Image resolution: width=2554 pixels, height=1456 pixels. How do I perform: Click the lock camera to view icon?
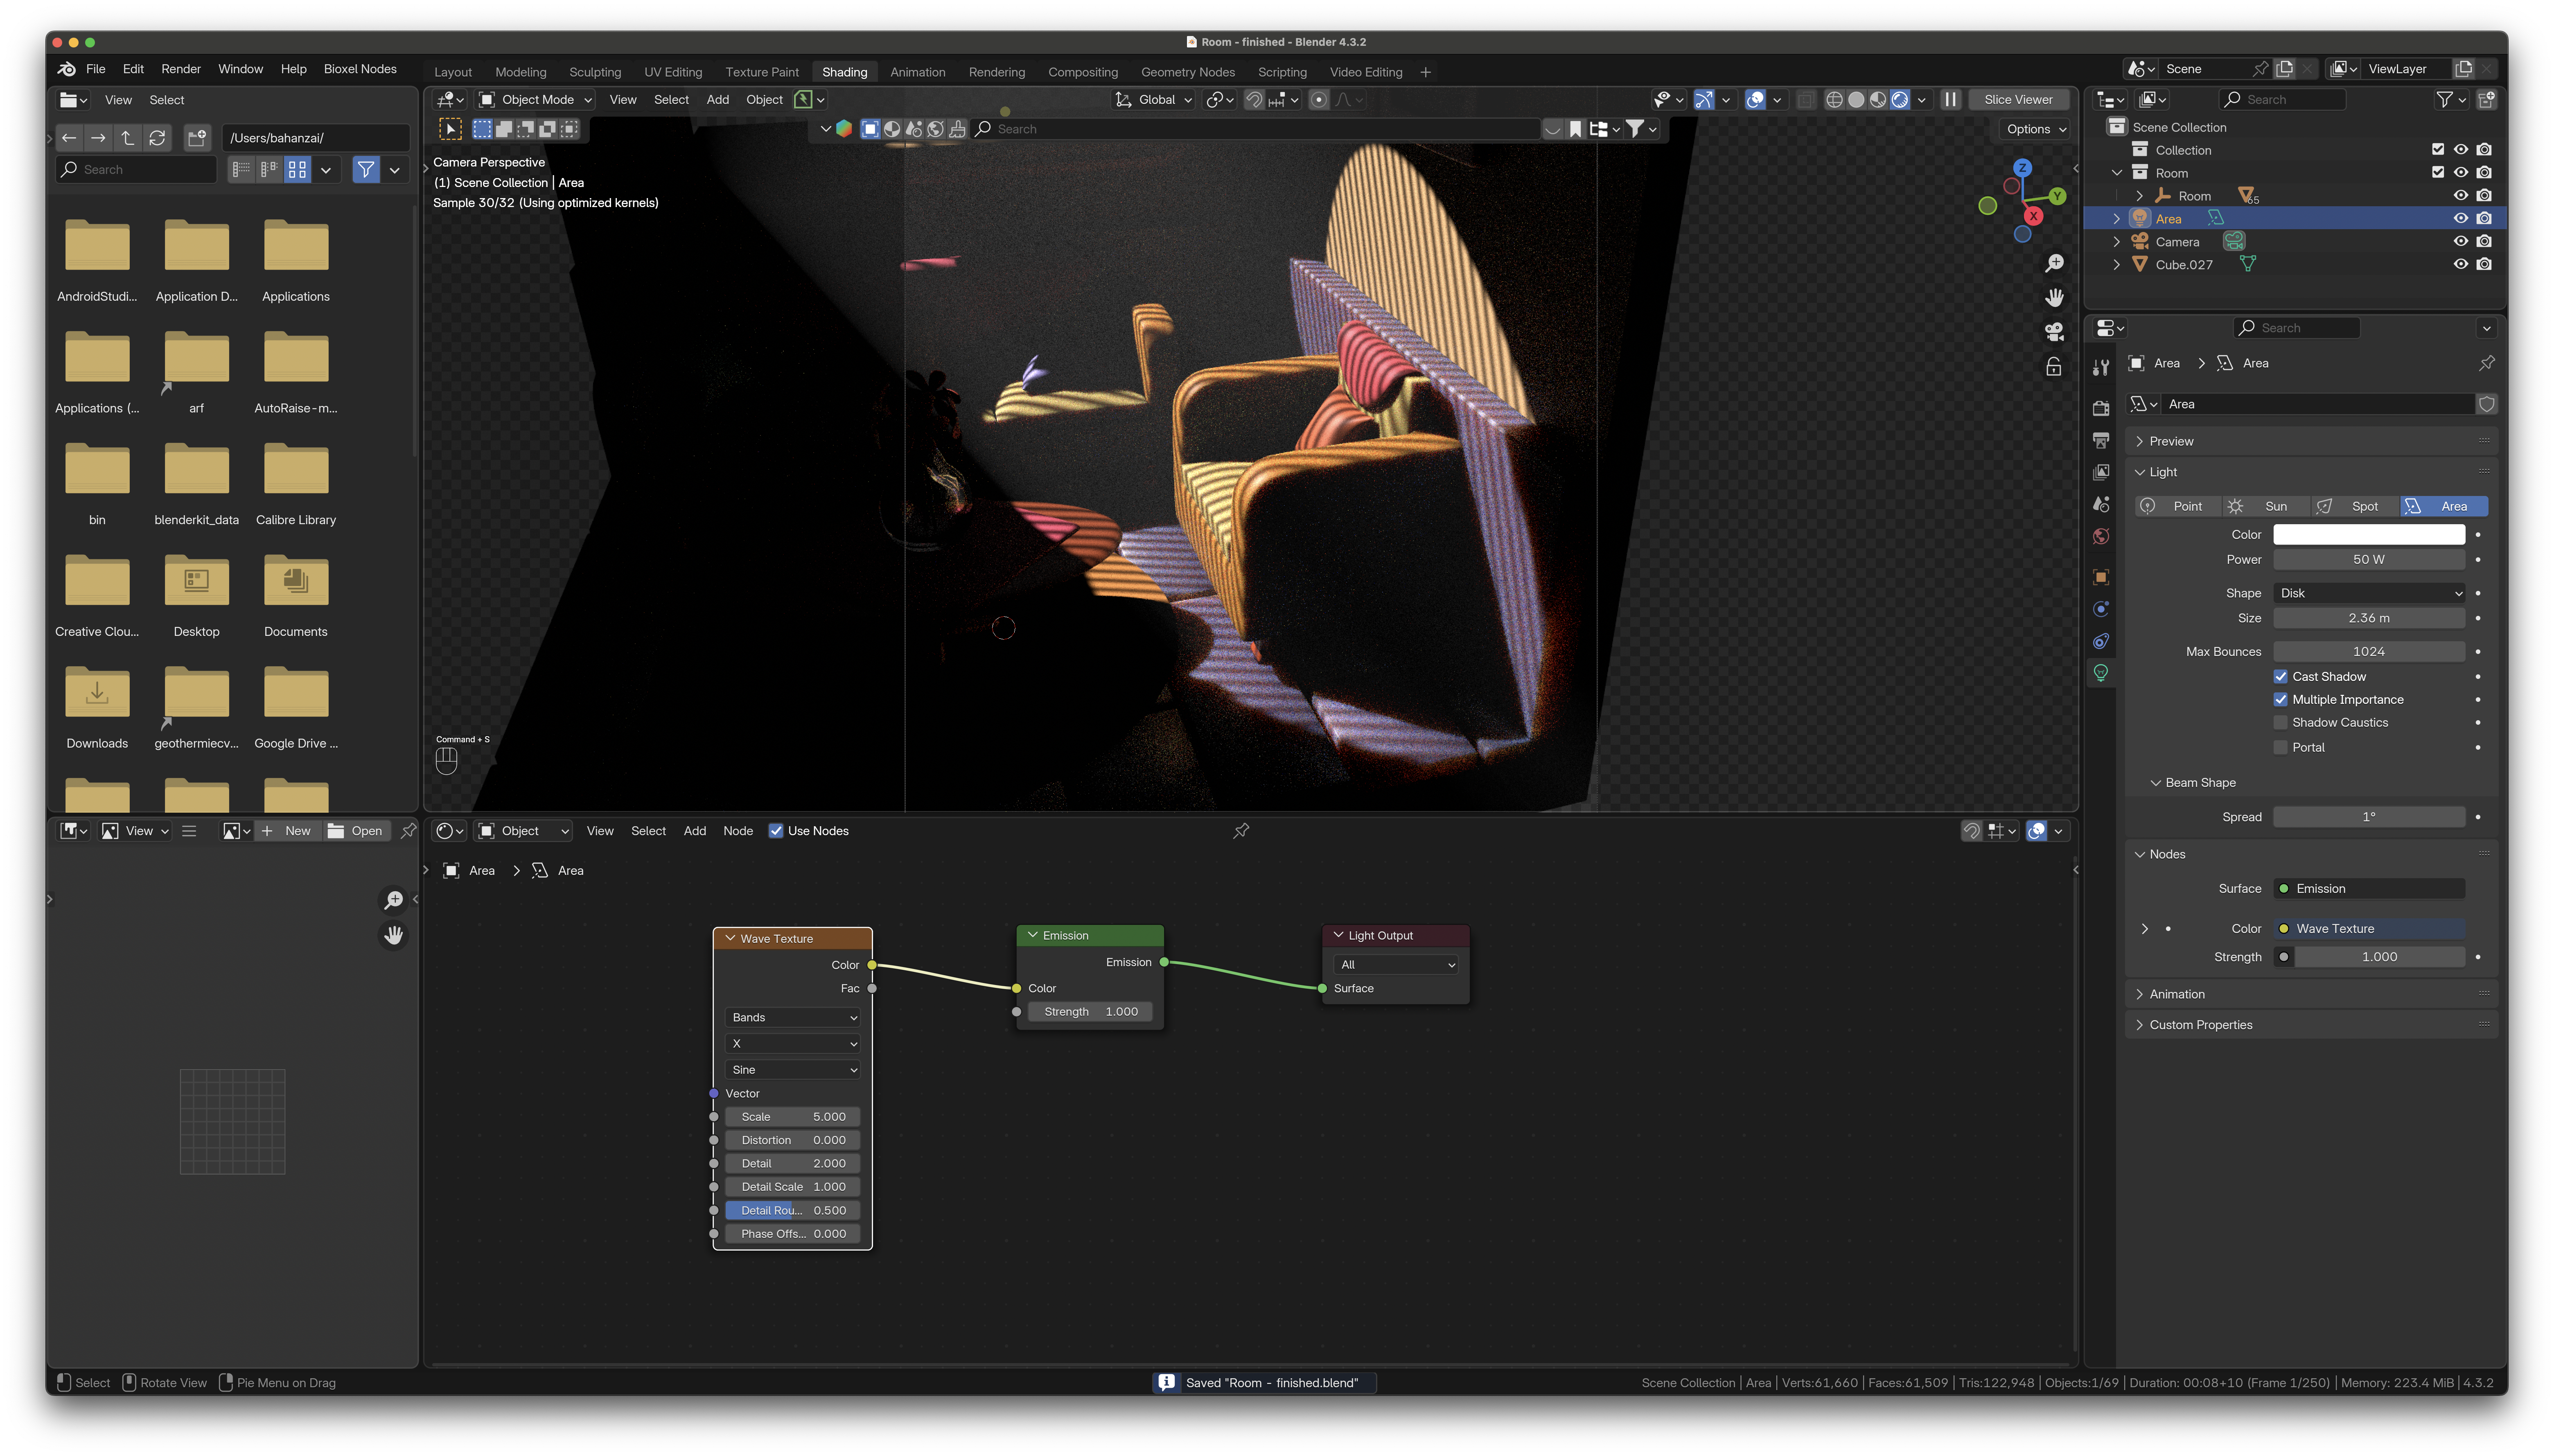tap(2054, 367)
